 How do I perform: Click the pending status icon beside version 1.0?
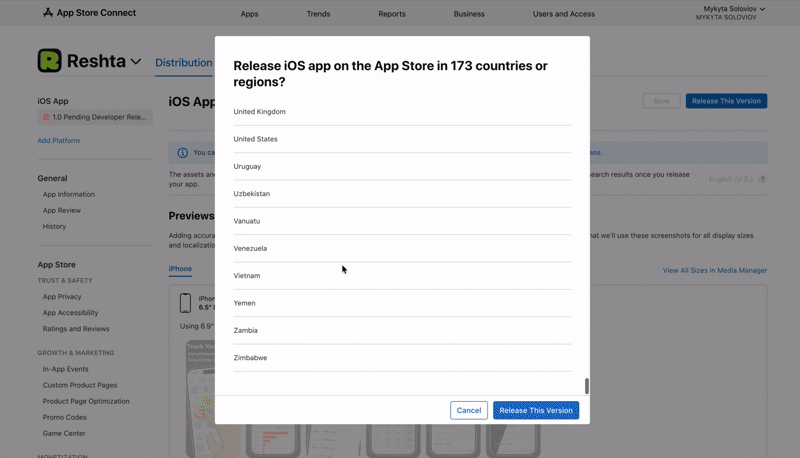(x=46, y=117)
